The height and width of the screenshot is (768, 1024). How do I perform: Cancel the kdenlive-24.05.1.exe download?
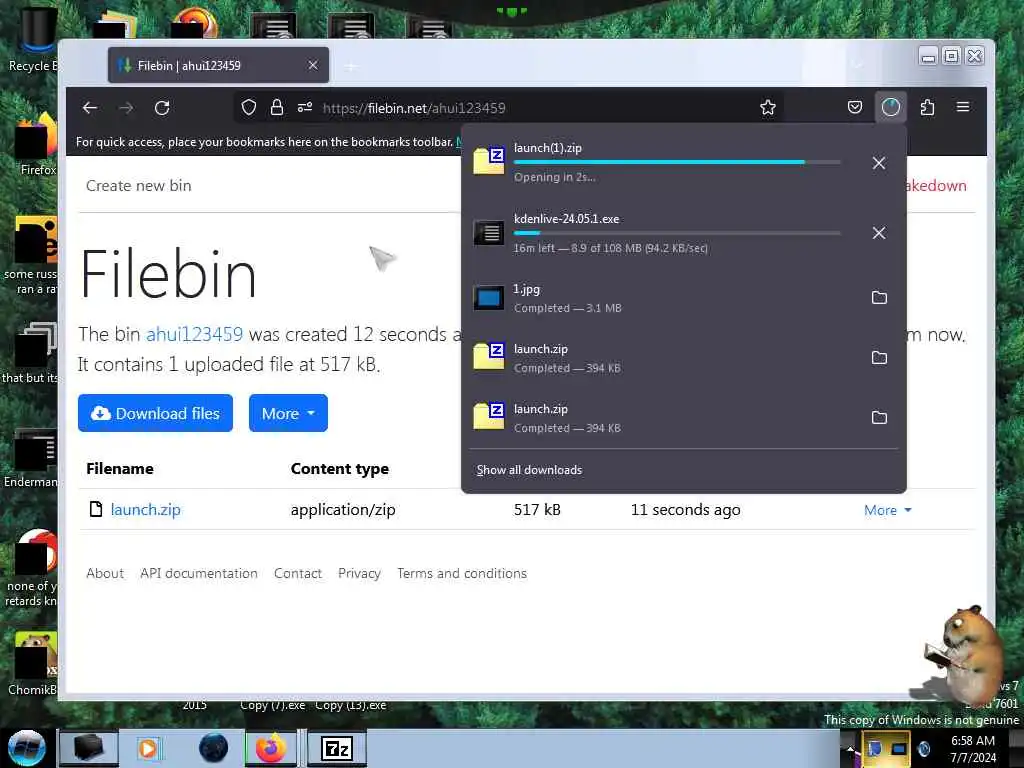[879, 233]
